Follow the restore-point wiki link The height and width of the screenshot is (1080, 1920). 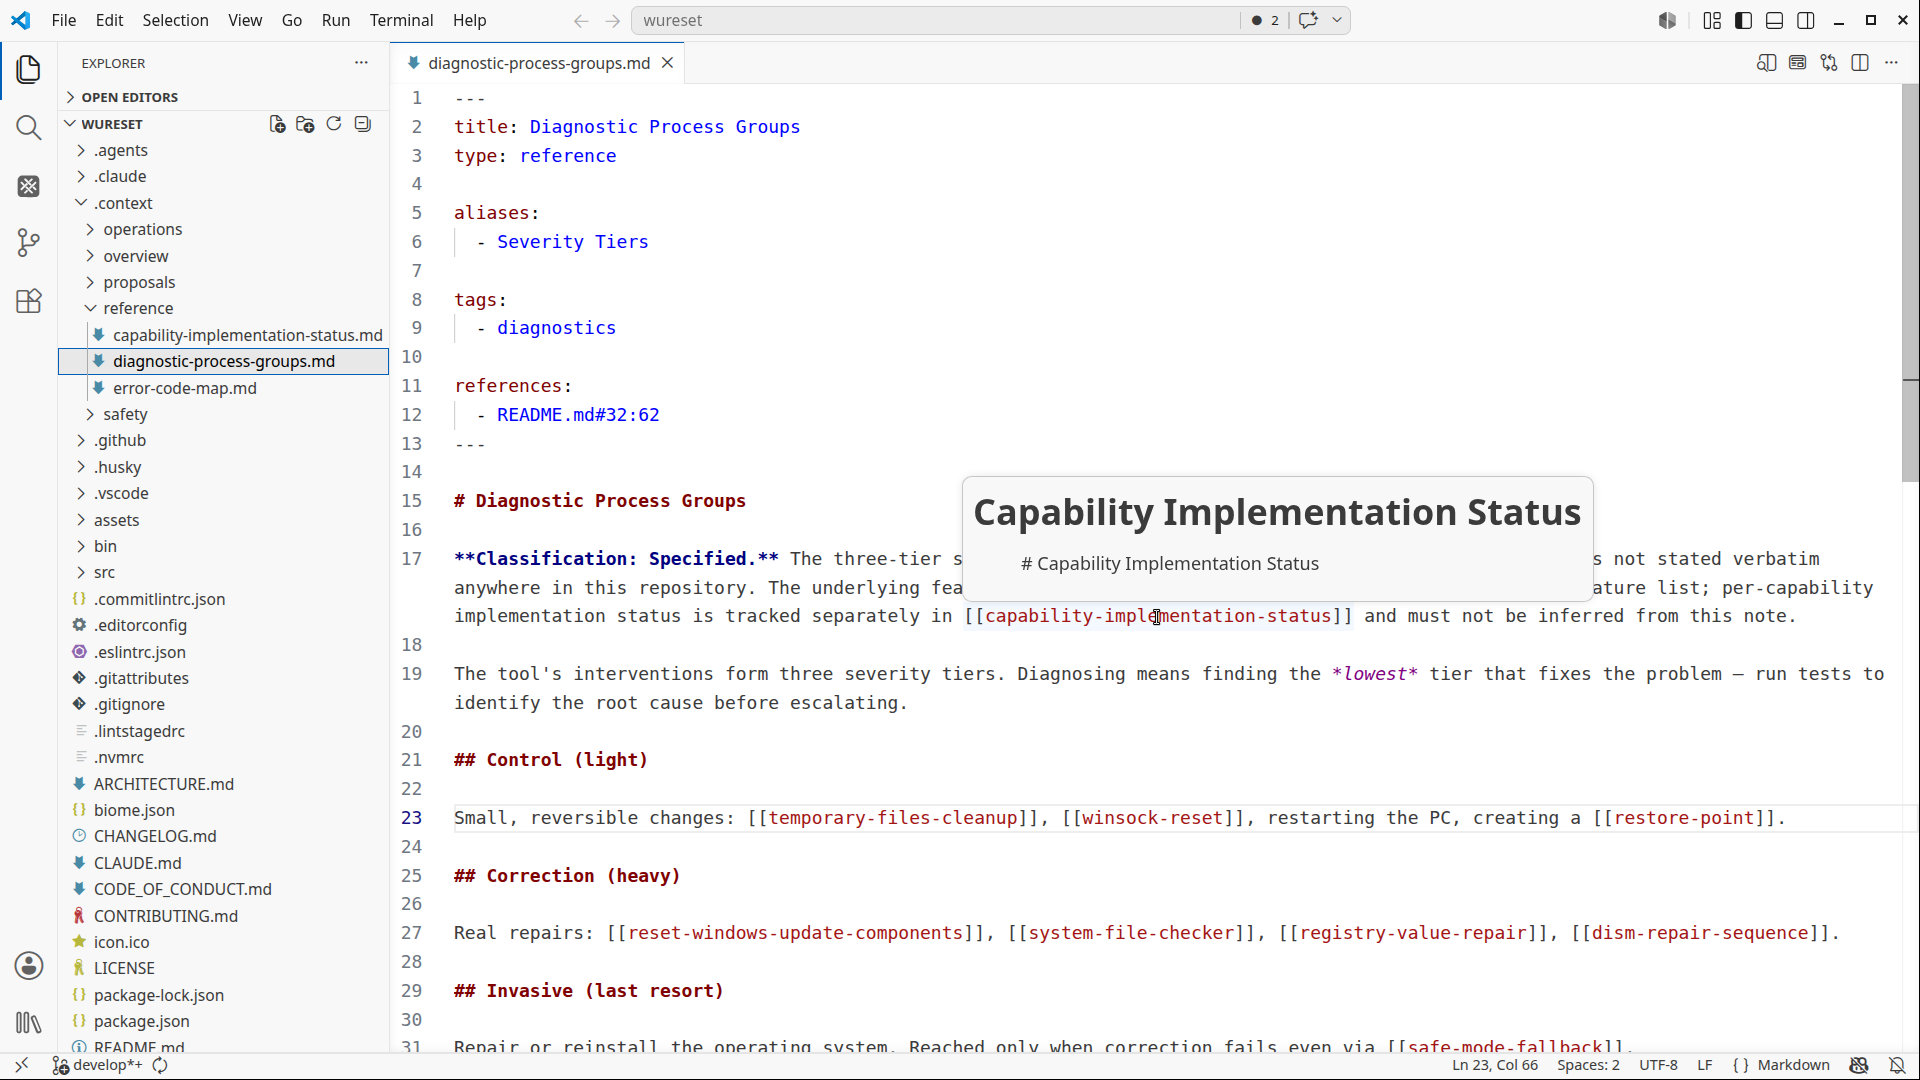1684,818
